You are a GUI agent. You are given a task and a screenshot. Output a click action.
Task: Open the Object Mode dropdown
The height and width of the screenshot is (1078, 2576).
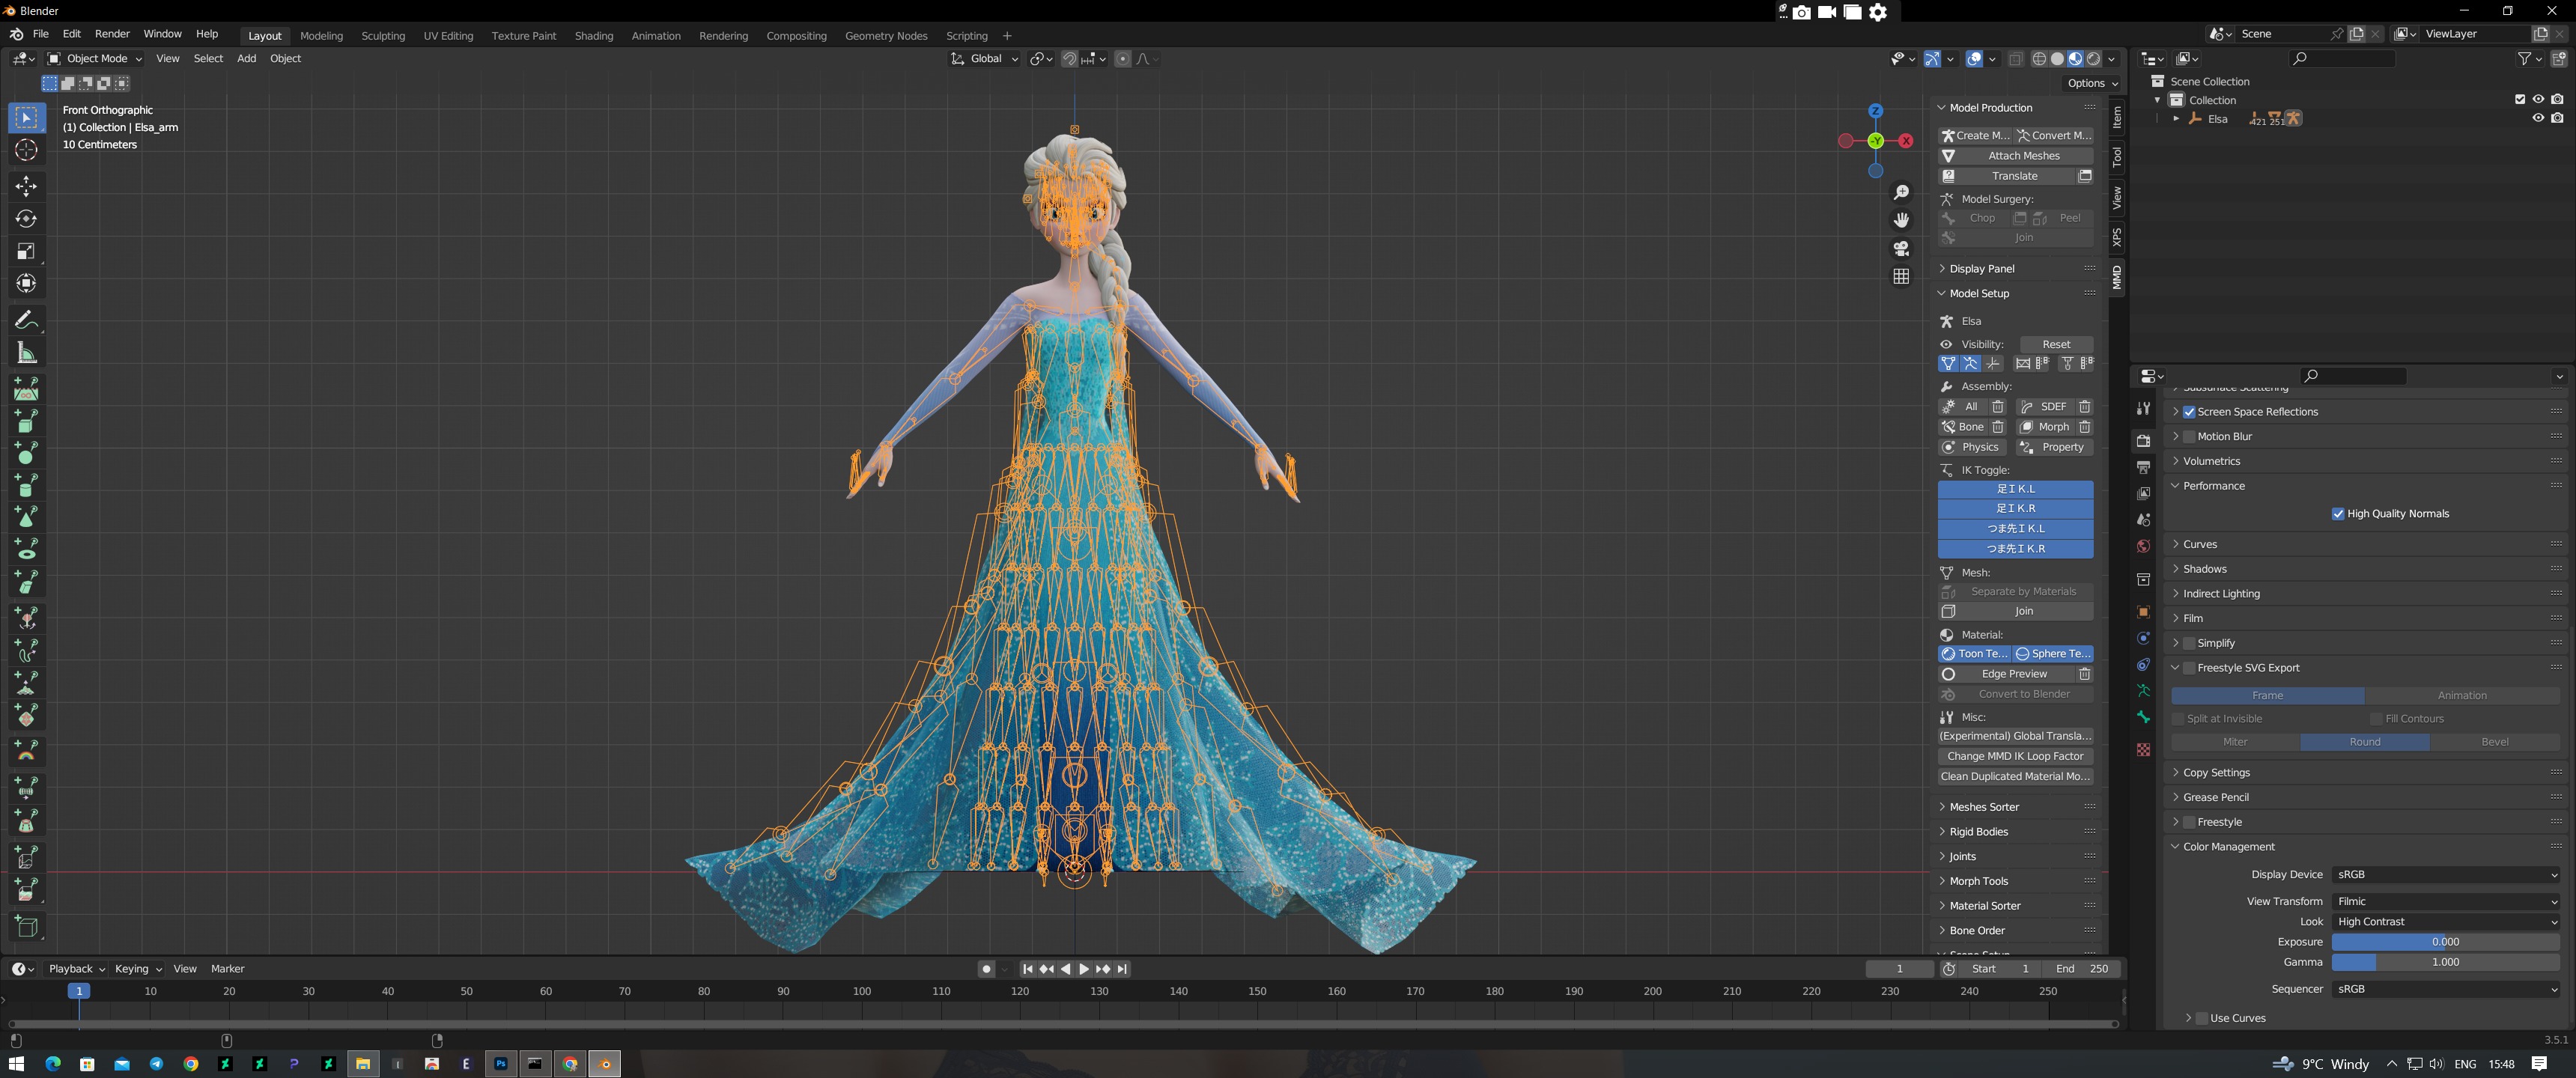[x=95, y=59]
